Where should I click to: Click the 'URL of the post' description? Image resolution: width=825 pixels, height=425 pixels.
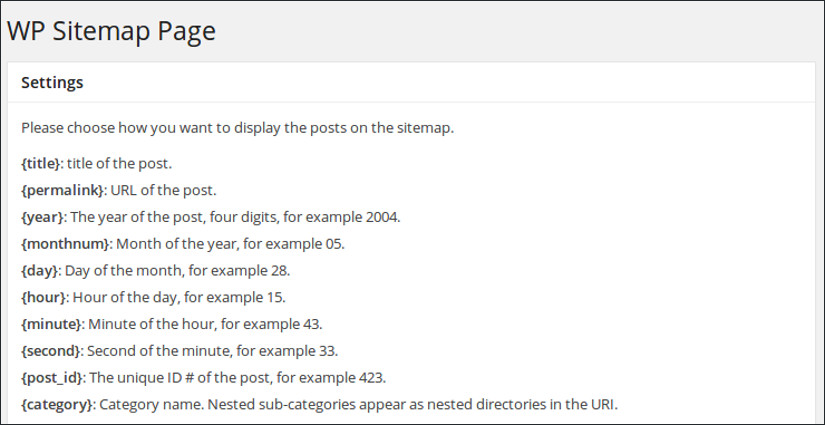pyautogui.click(x=164, y=189)
